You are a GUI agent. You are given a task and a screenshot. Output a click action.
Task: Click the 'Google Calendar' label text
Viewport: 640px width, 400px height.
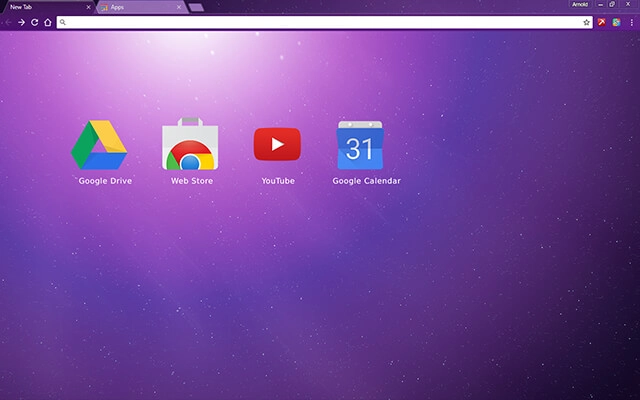coord(367,181)
